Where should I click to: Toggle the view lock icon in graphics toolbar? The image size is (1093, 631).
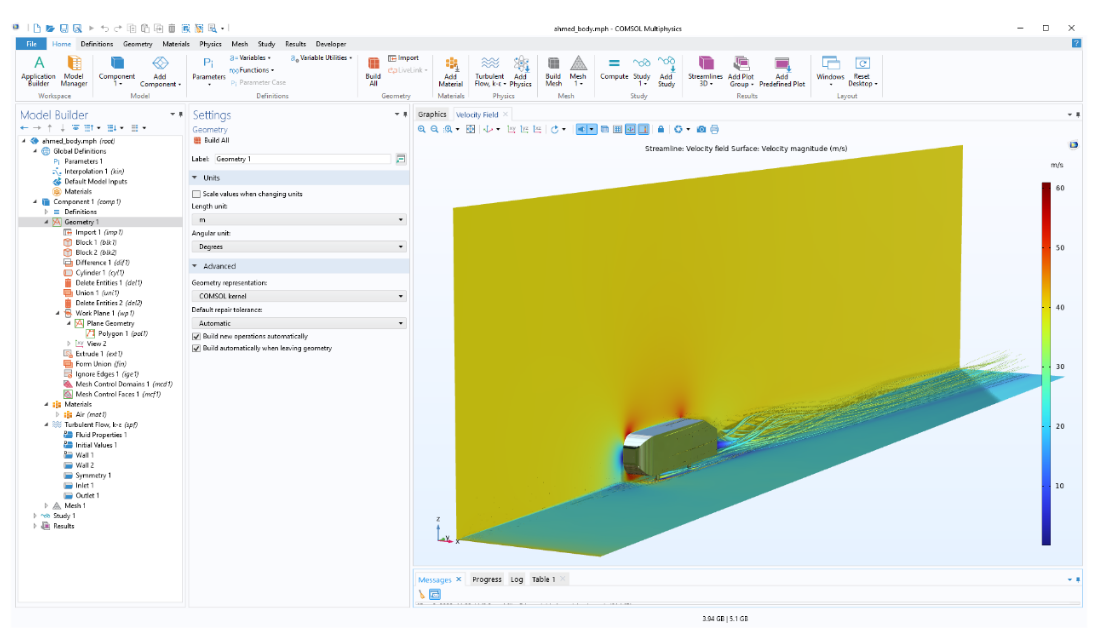pyautogui.click(x=661, y=129)
